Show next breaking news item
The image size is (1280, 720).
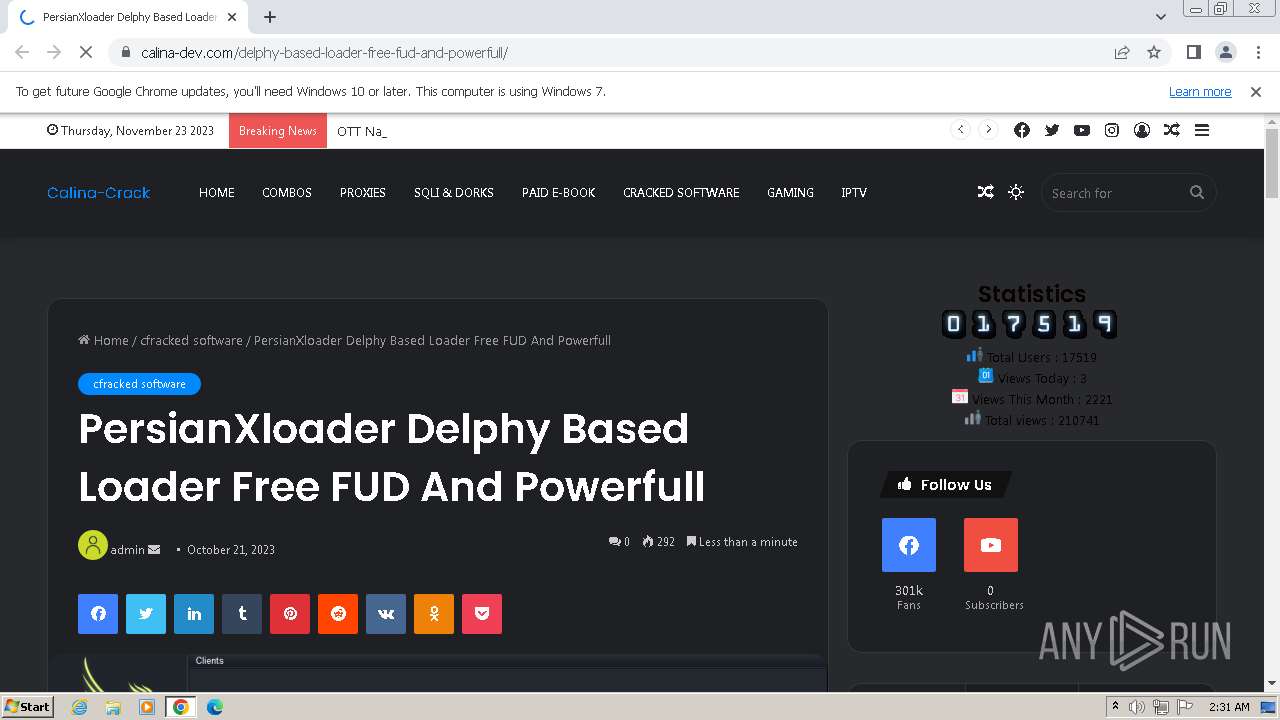pyautogui.click(x=989, y=130)
